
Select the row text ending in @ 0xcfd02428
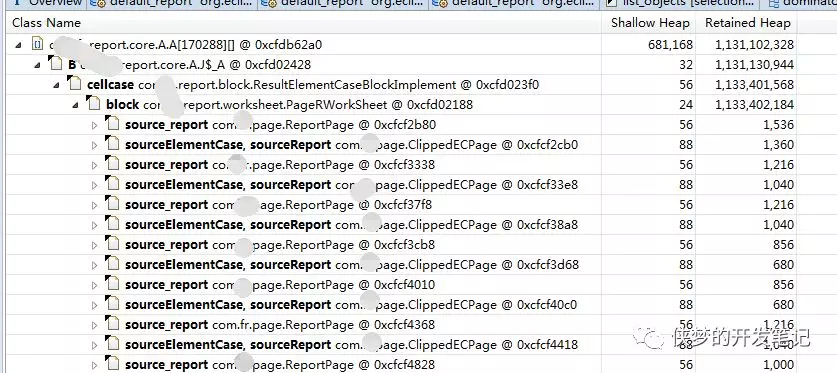click(189, 65)
